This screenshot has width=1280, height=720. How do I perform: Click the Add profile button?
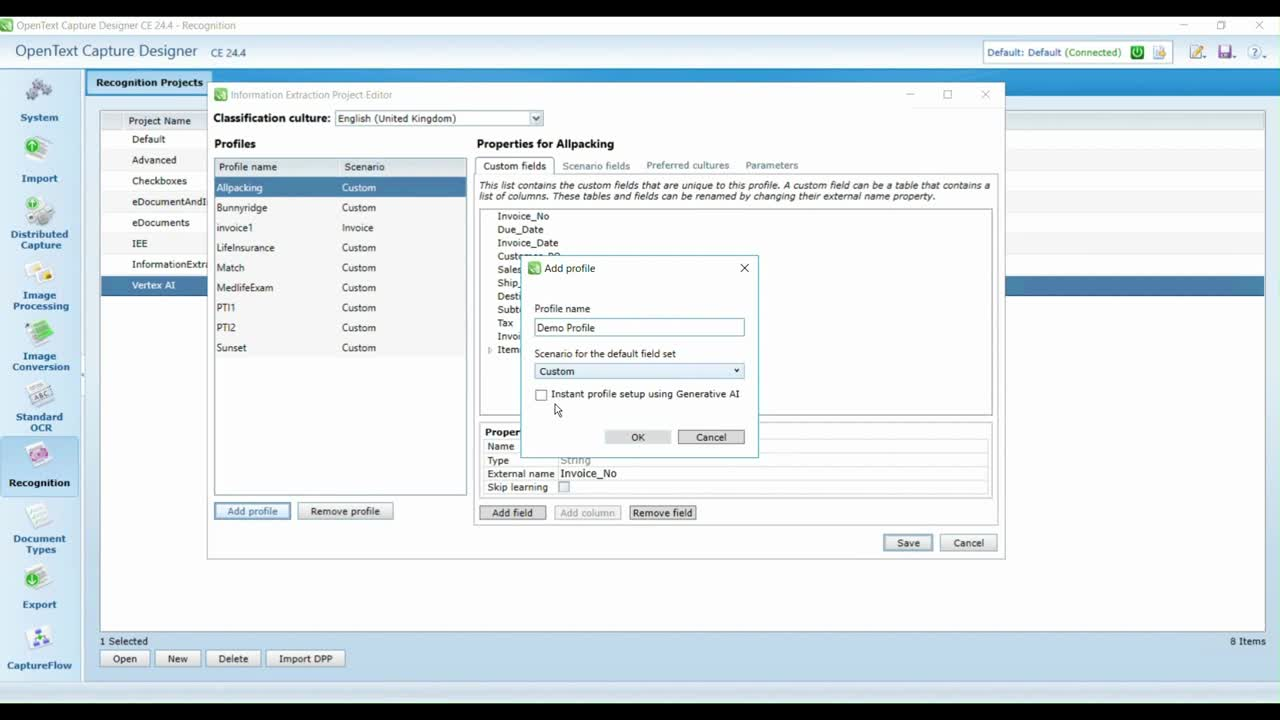click(252, 511)
